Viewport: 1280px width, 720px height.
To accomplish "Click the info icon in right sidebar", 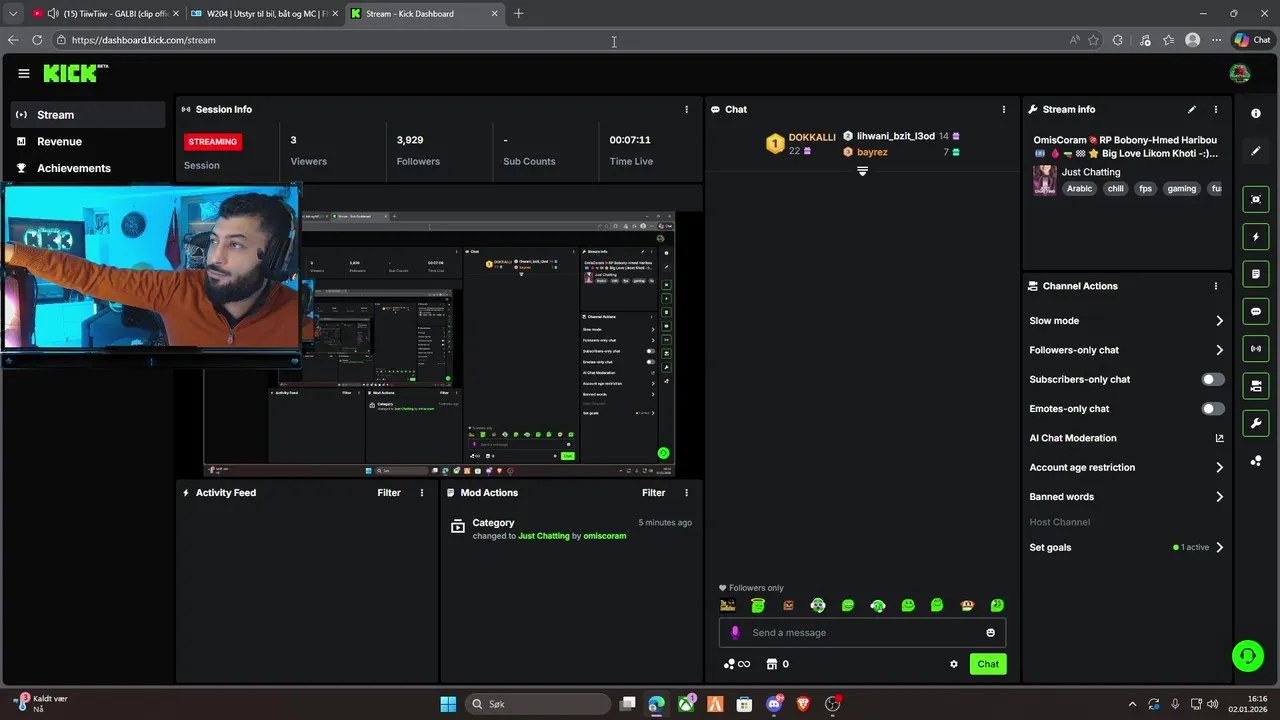I will coord(1256,114).
